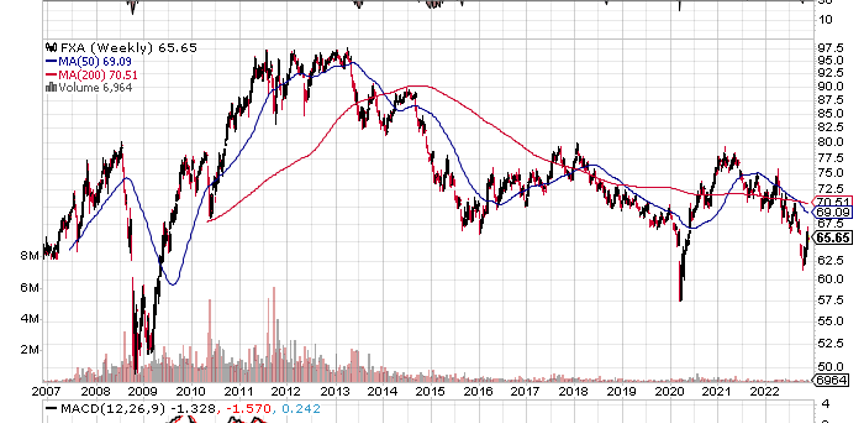Viewport: 864px width, 423px height.
Task: Click the 77.5 price axis label
Action: point(830,158)
